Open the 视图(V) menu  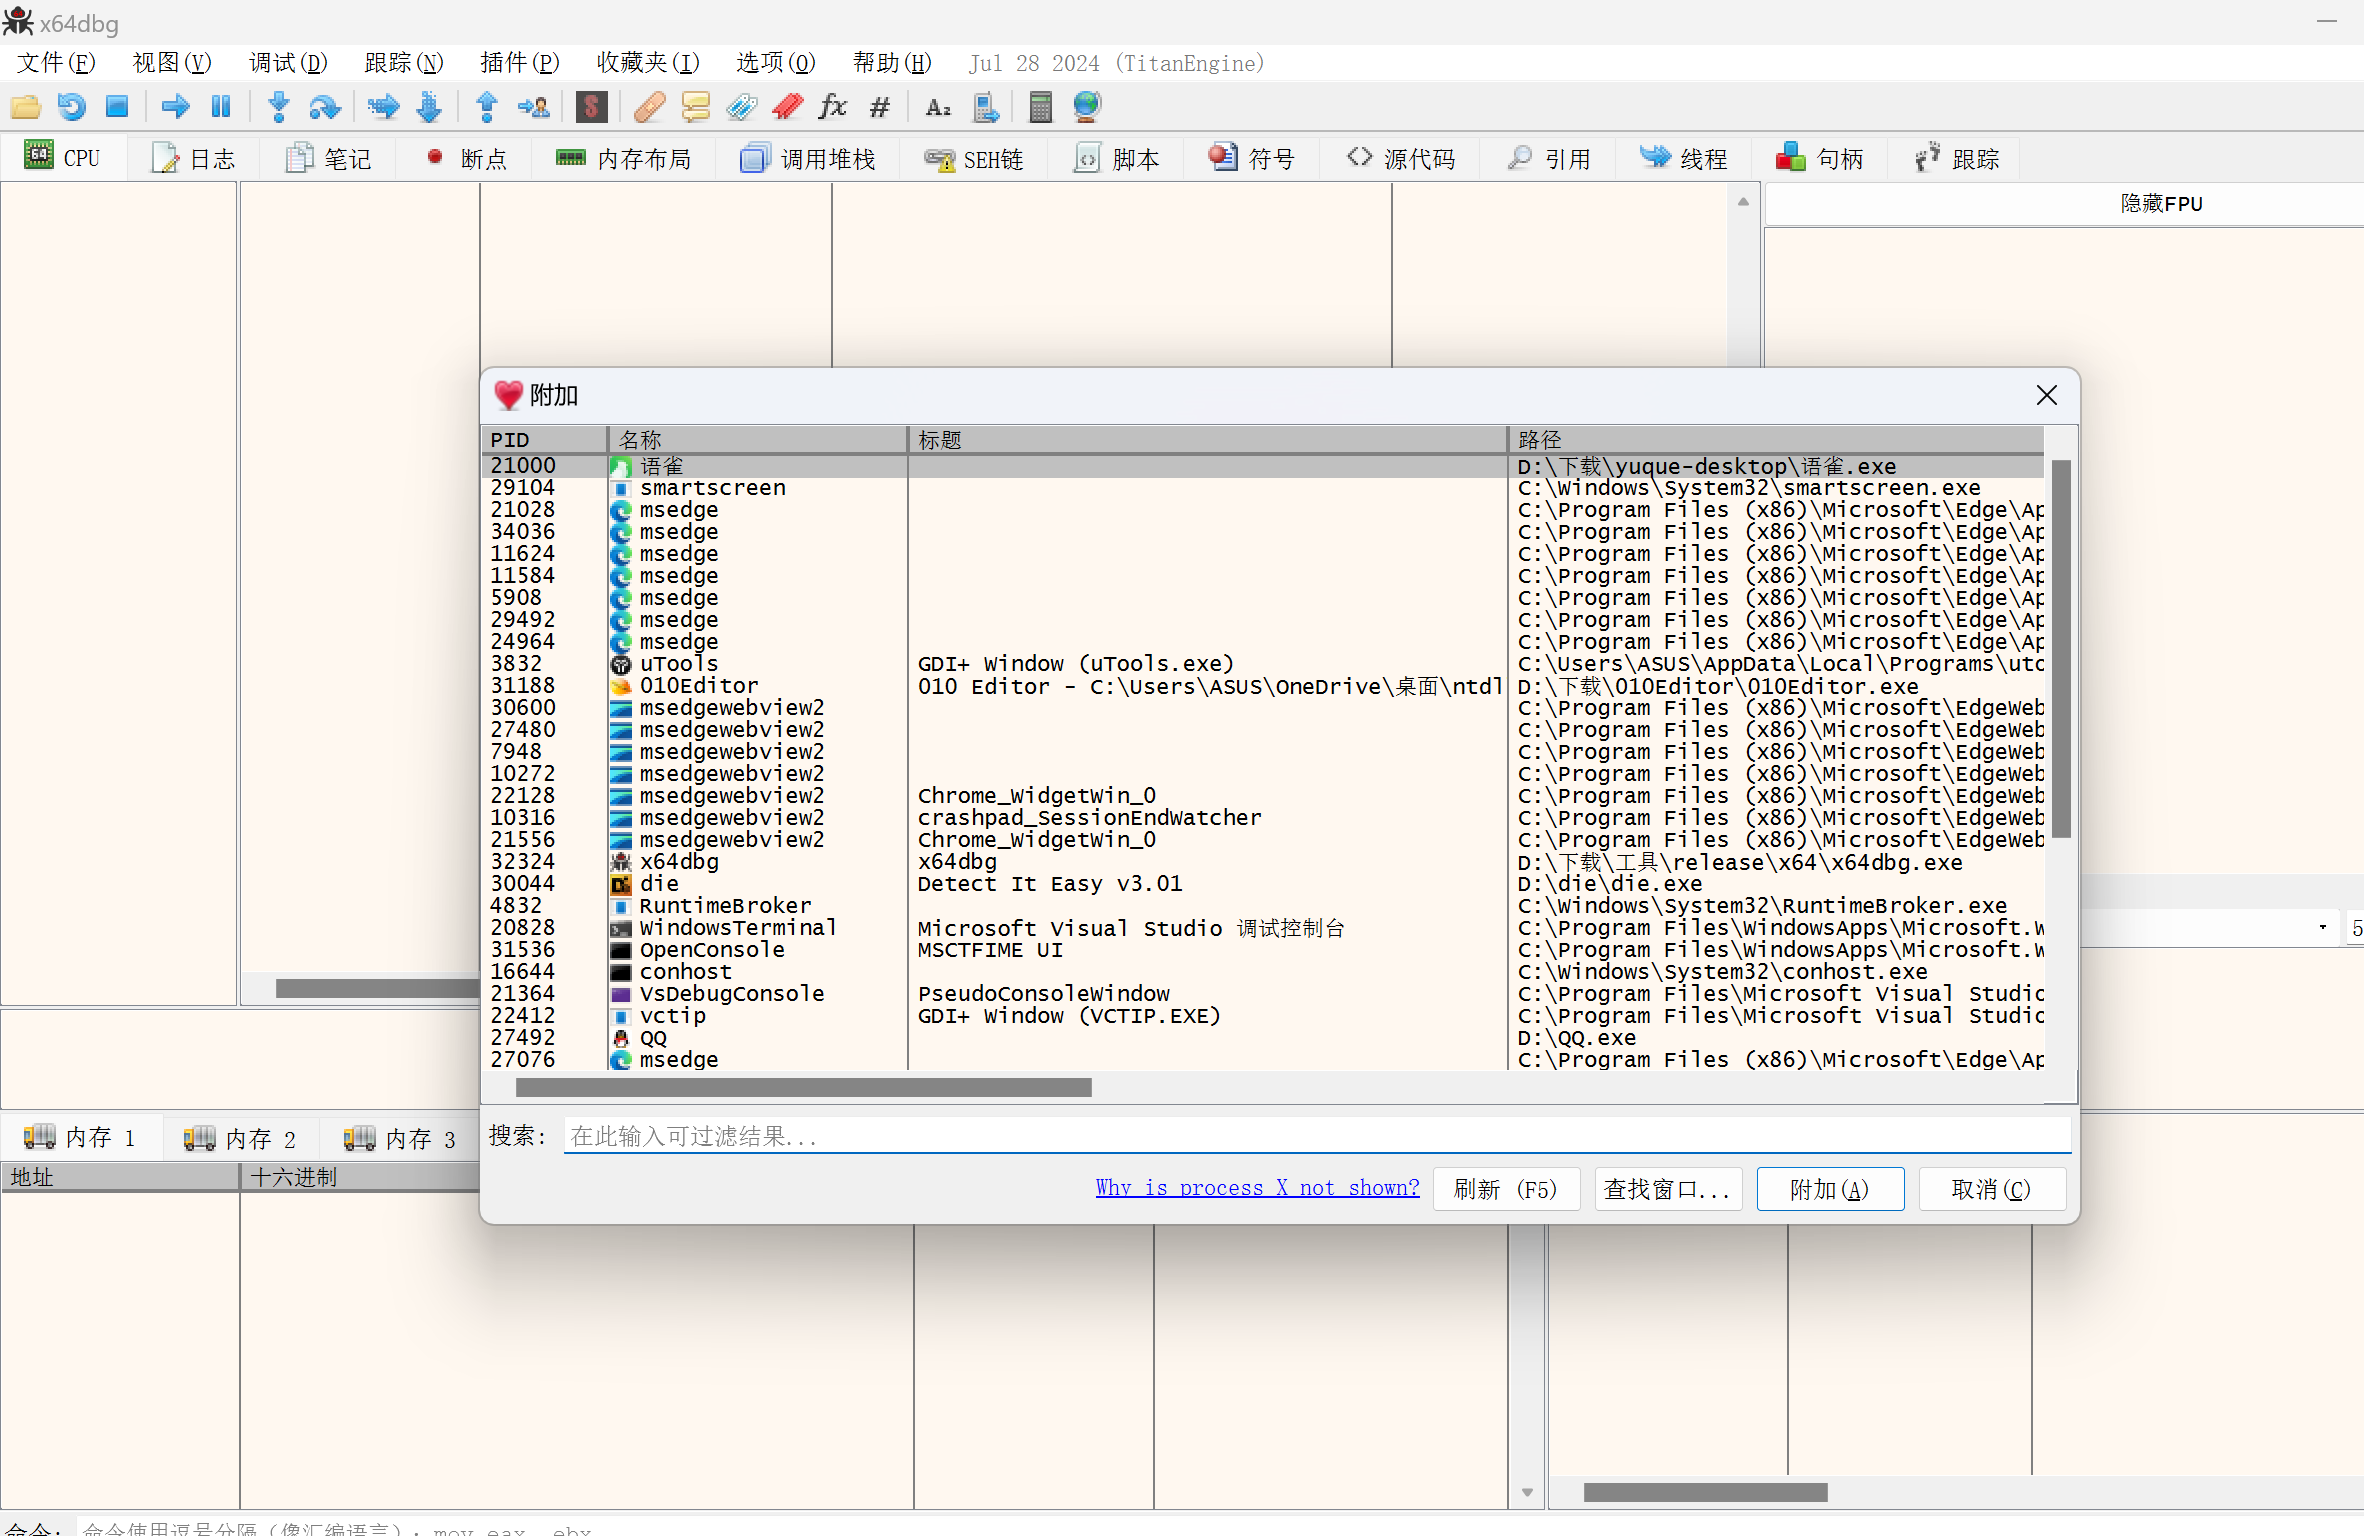point(172,63)
